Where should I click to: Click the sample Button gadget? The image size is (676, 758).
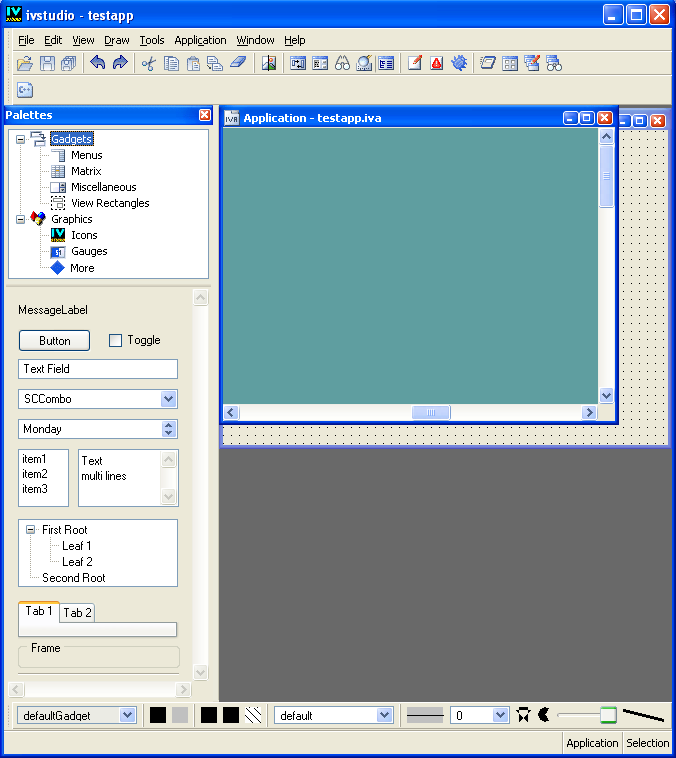click(x=54, y=341)
